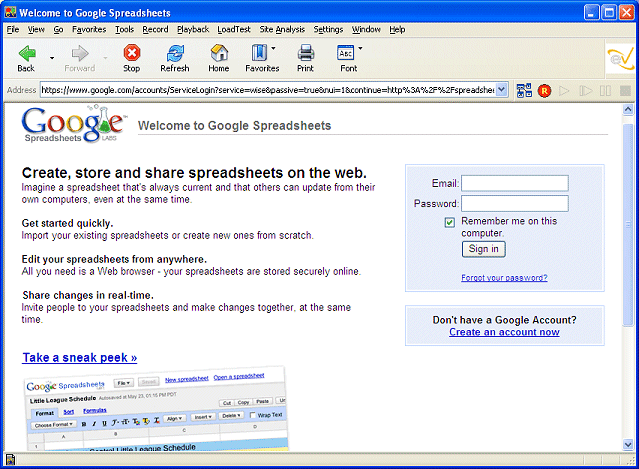Click the red R record icon
This screenshot has width=639, height=469.
544,90
